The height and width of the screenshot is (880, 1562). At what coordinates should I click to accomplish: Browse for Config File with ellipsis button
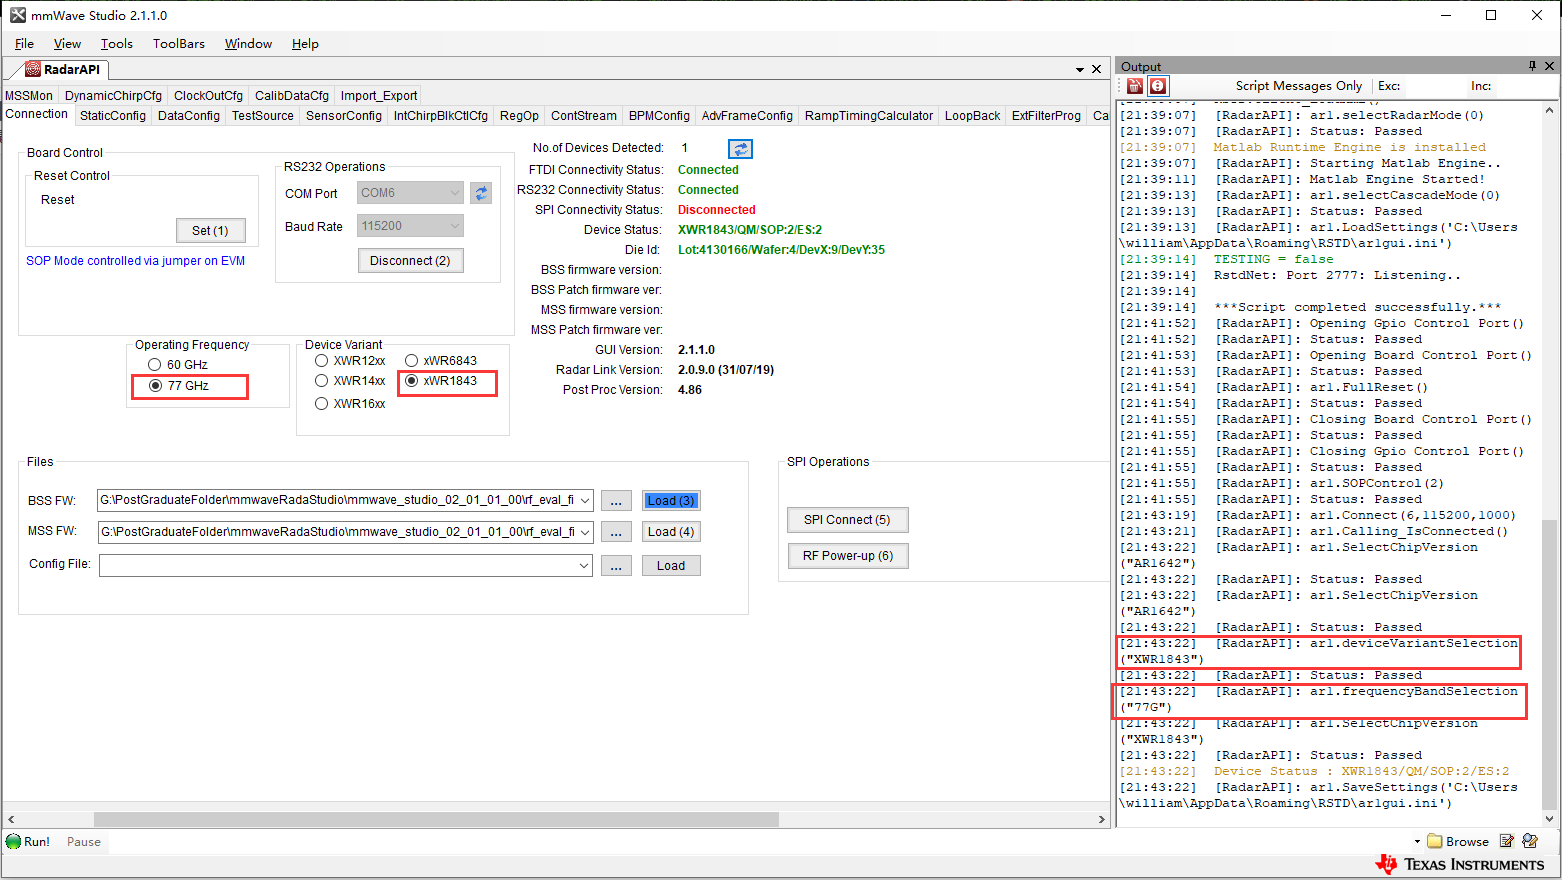click(616, 565)
